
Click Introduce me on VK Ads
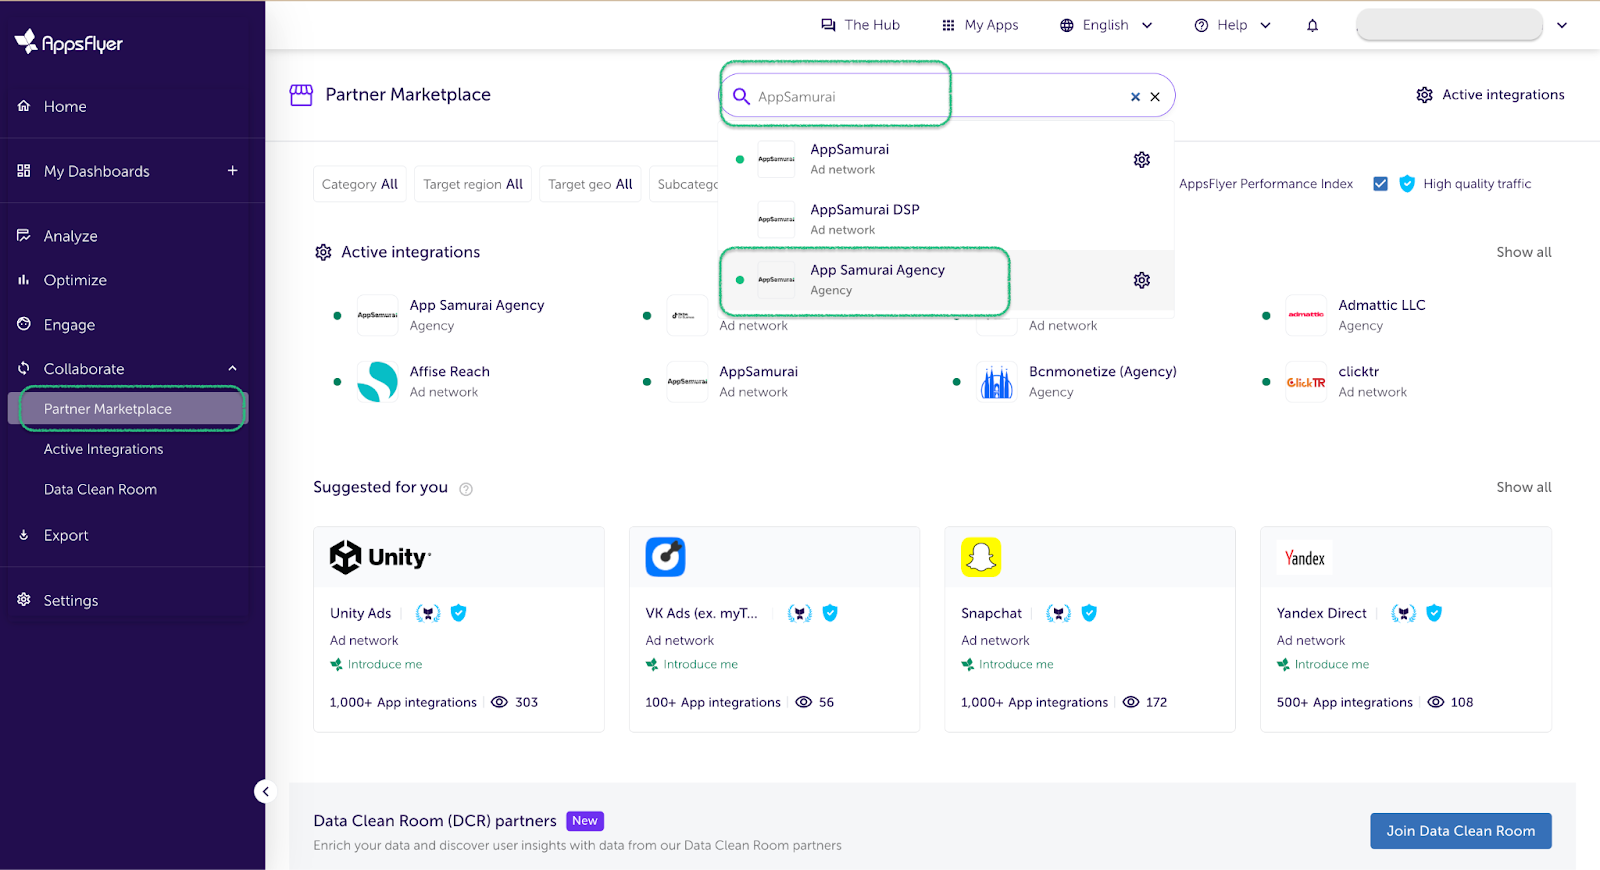692,664
